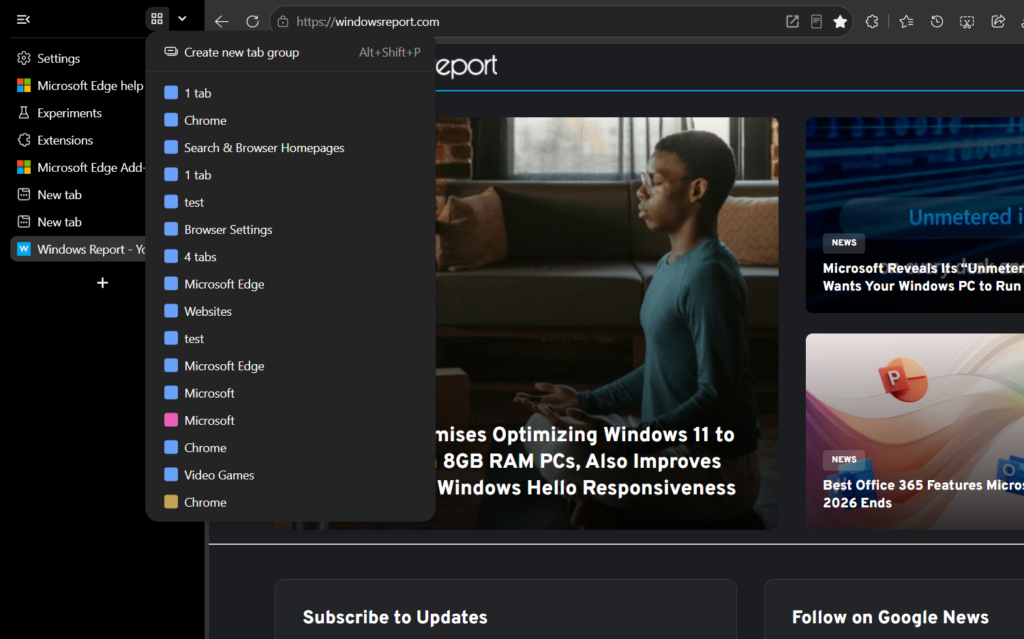
Task: Click the share icon in toolbar
Action: click(998, 22)
